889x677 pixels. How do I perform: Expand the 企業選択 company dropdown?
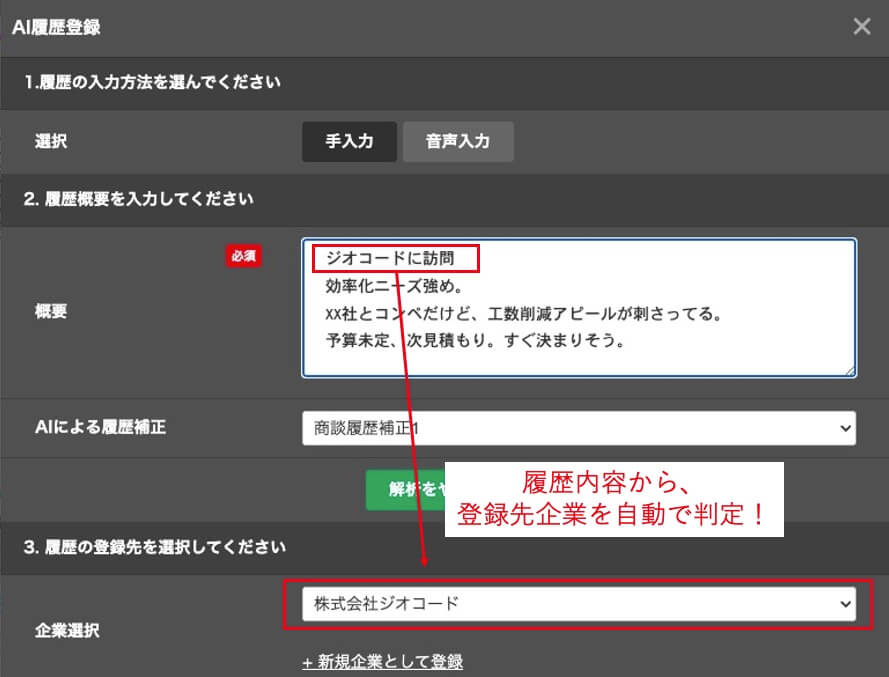[x=578, y=603]
